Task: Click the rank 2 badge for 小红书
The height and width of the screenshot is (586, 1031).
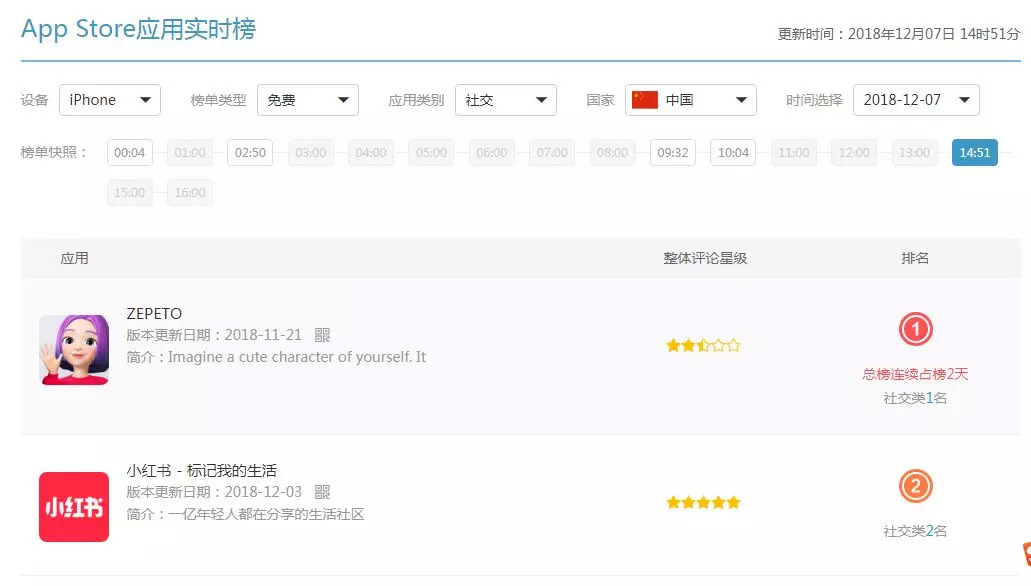Action: click(x=915, y=487)
